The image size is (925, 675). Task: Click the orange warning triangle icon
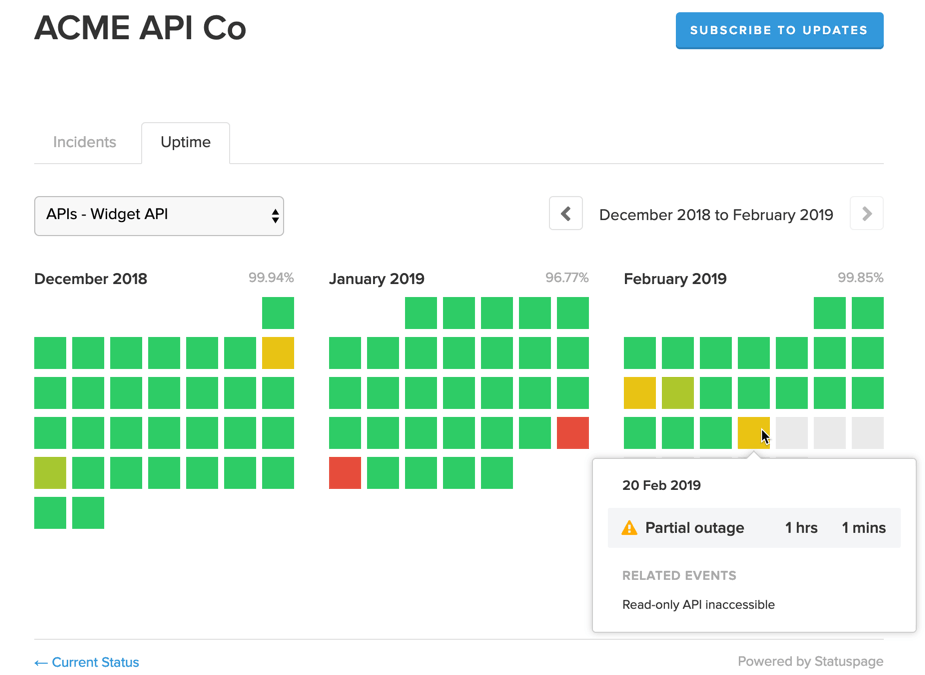629,527
